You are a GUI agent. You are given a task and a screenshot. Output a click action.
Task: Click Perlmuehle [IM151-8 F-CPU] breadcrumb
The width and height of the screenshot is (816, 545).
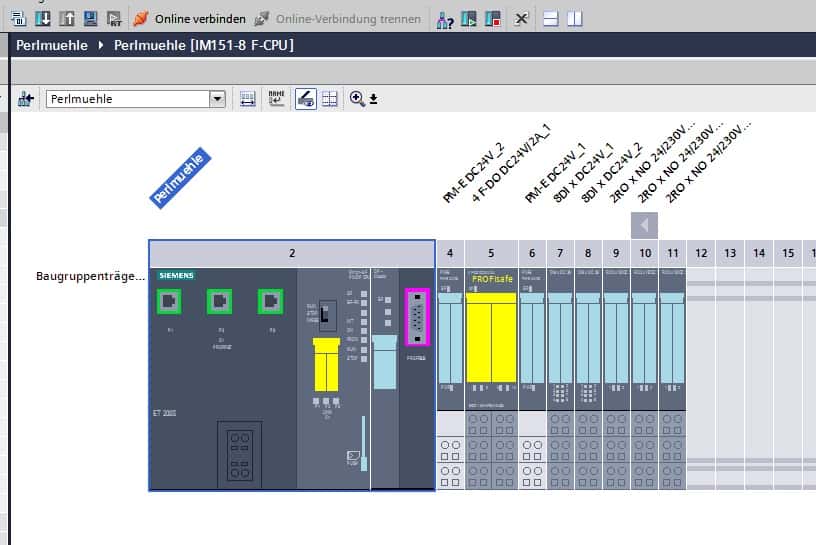[x=204, y=45]
